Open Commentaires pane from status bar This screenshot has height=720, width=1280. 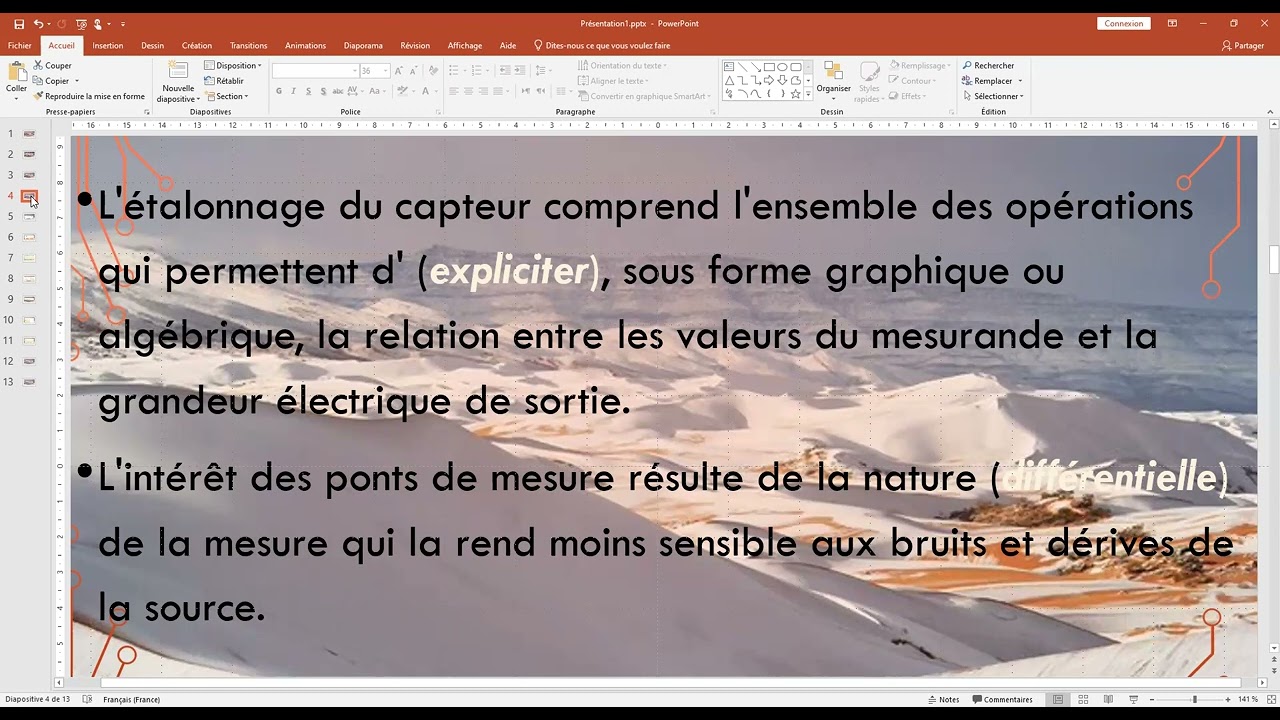coord(1002,699)
